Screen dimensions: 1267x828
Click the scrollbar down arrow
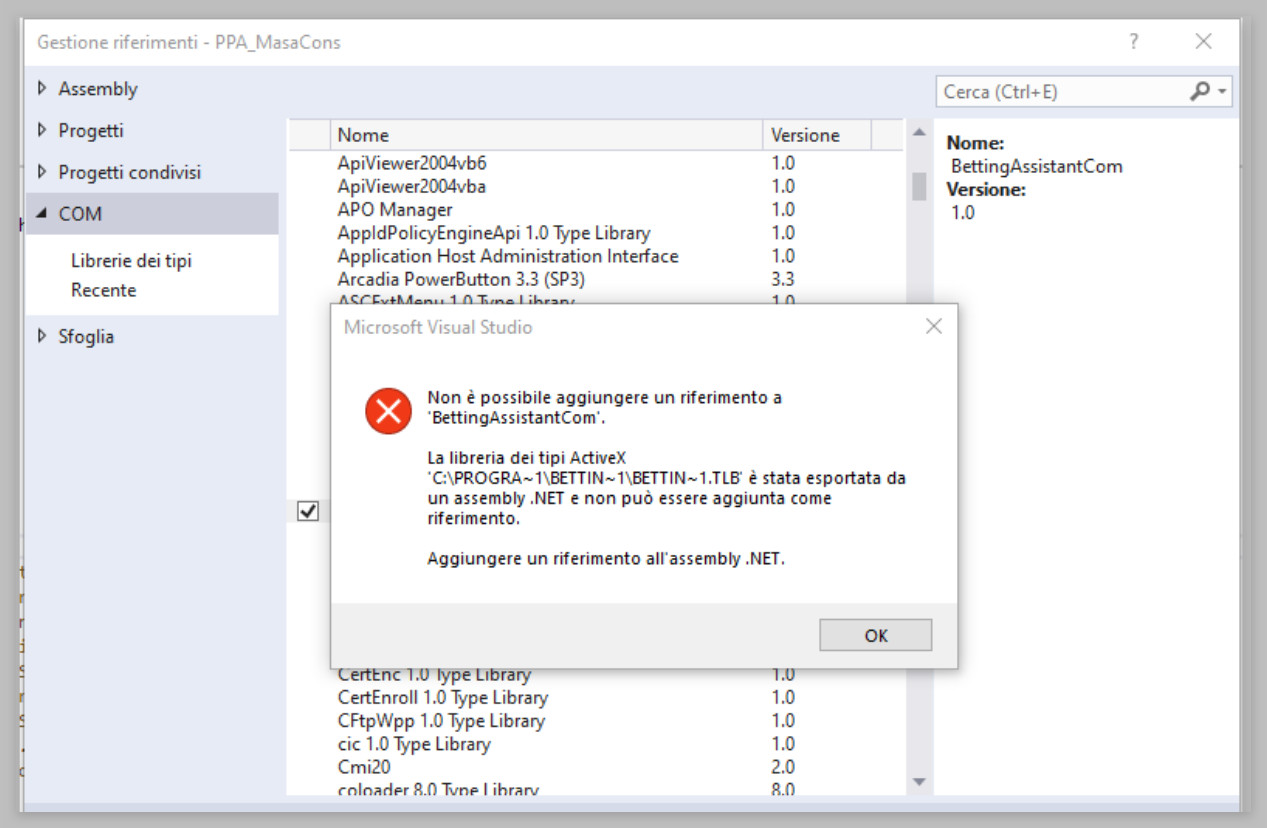click(919, 782)
